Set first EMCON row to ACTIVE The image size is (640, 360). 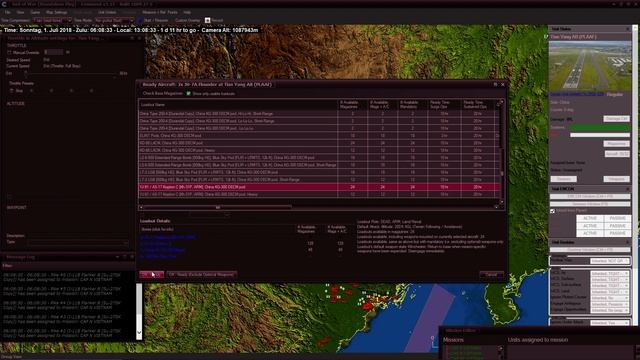[x=590, y=218]
